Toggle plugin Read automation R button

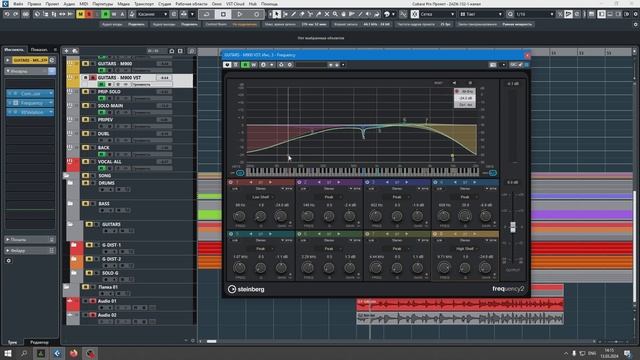[245, 64]
